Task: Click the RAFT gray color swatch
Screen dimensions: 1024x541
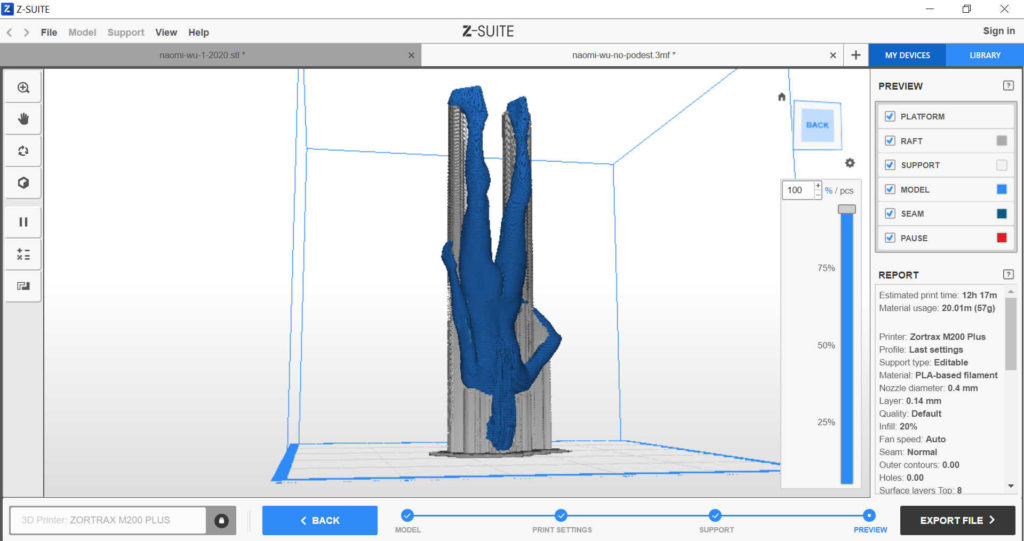Action: coord(1001,140)
